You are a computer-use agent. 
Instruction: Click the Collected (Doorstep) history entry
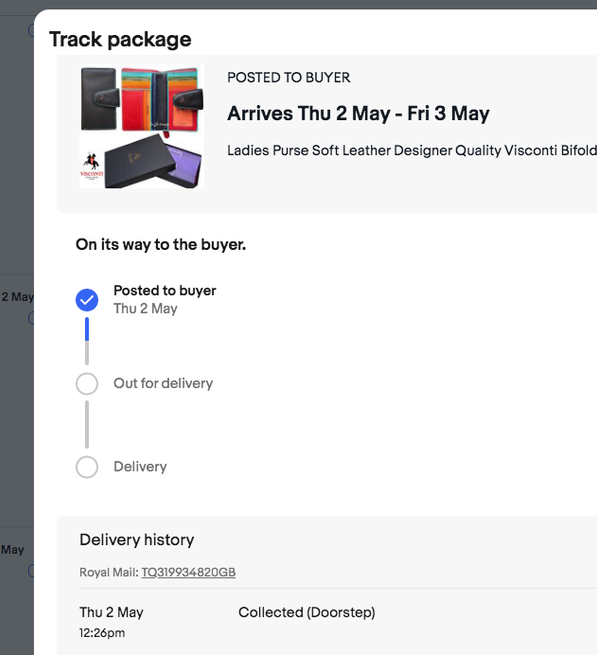click(x=307, y=612)
